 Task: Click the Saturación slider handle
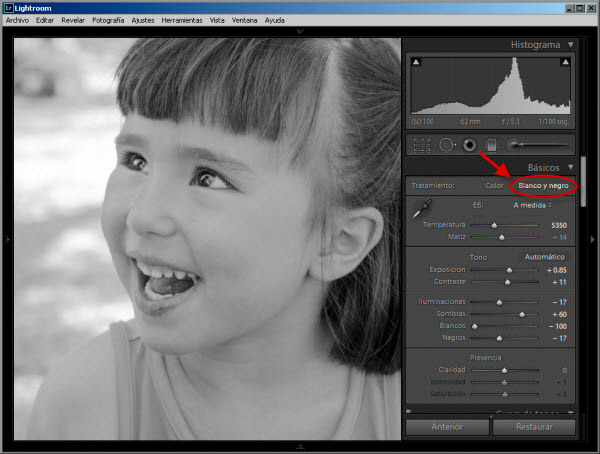click(x=505, y=394)
